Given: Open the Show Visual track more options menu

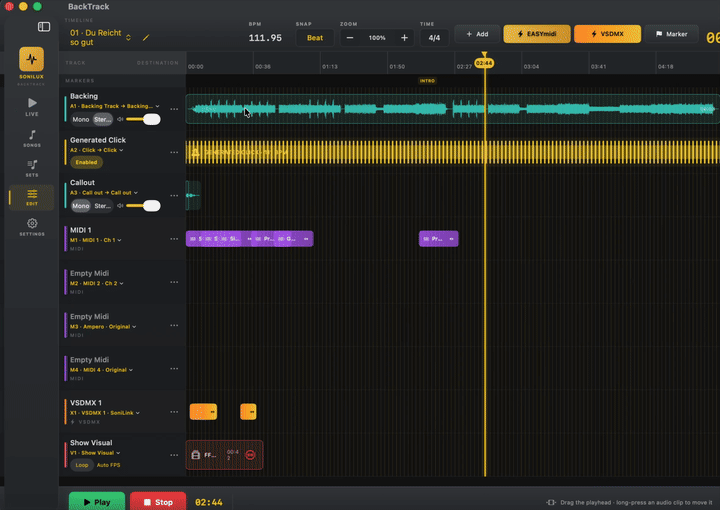Looking at the screenshot, I should (x=174, y=455).
